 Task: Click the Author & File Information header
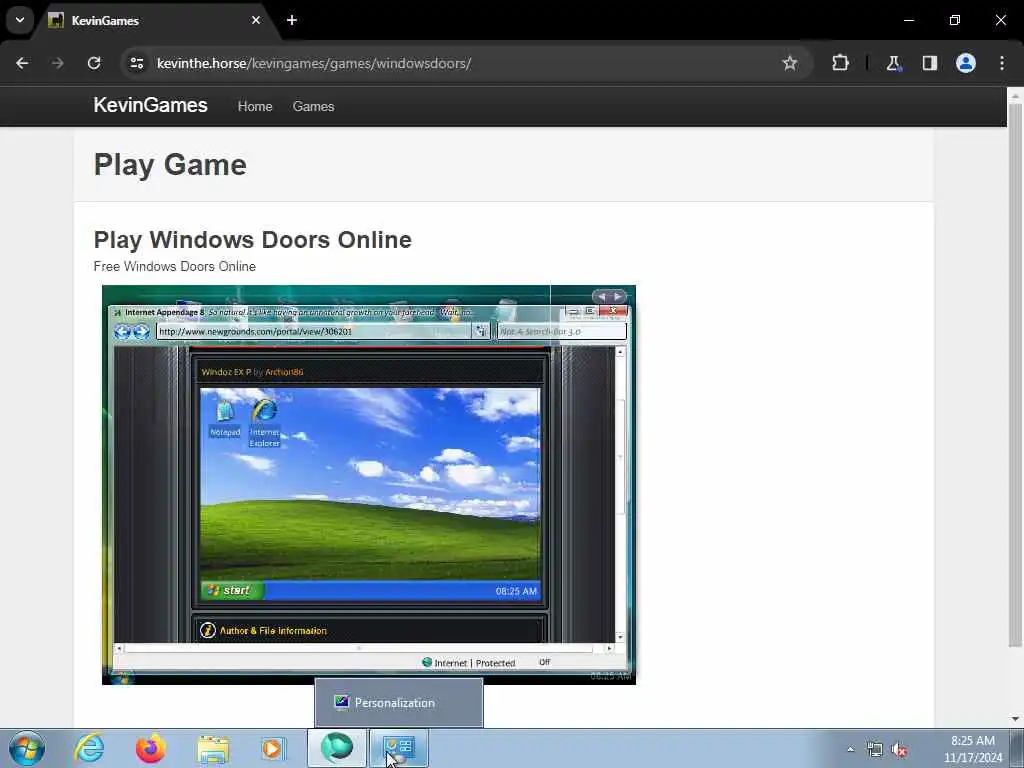tap(273, 631)
